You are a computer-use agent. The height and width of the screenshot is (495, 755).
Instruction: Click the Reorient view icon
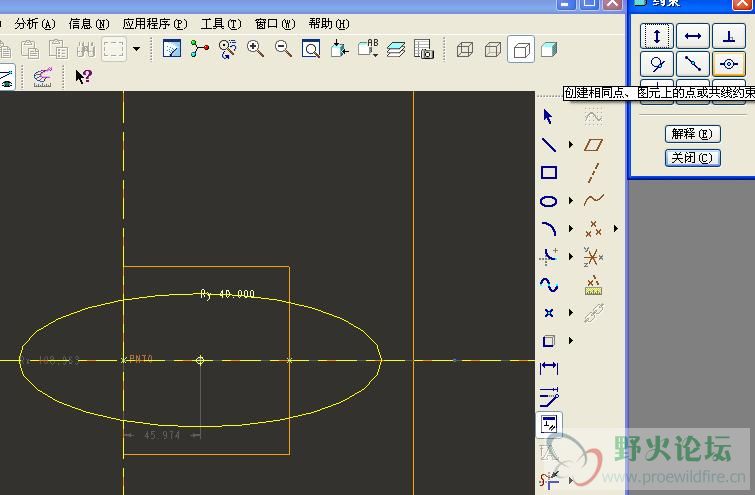pyautogui.click(x=339, y=49)
